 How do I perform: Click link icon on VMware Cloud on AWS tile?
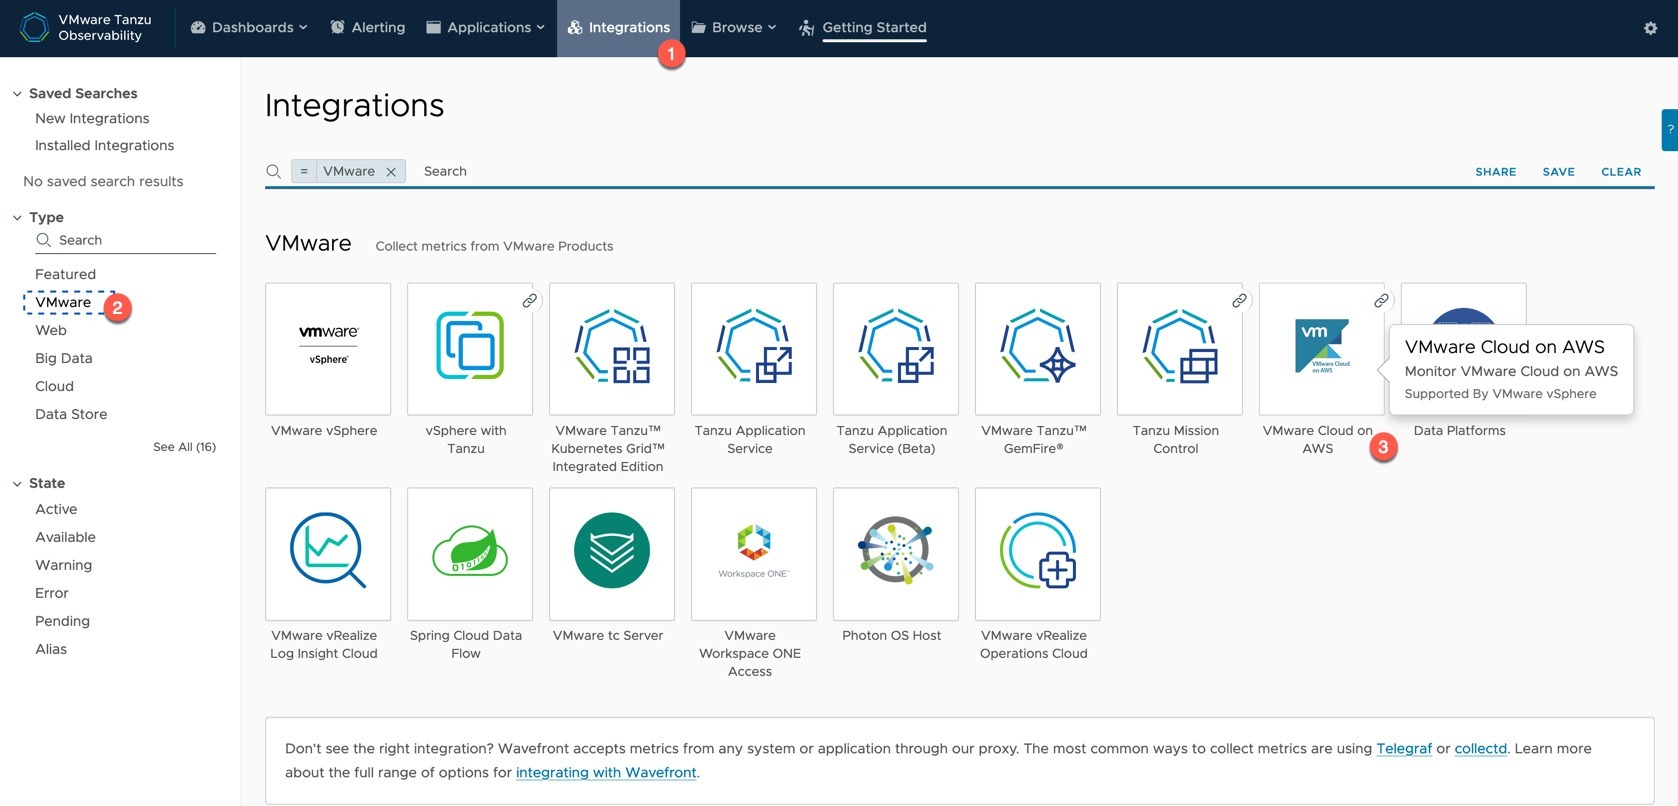click(1381, 300)
